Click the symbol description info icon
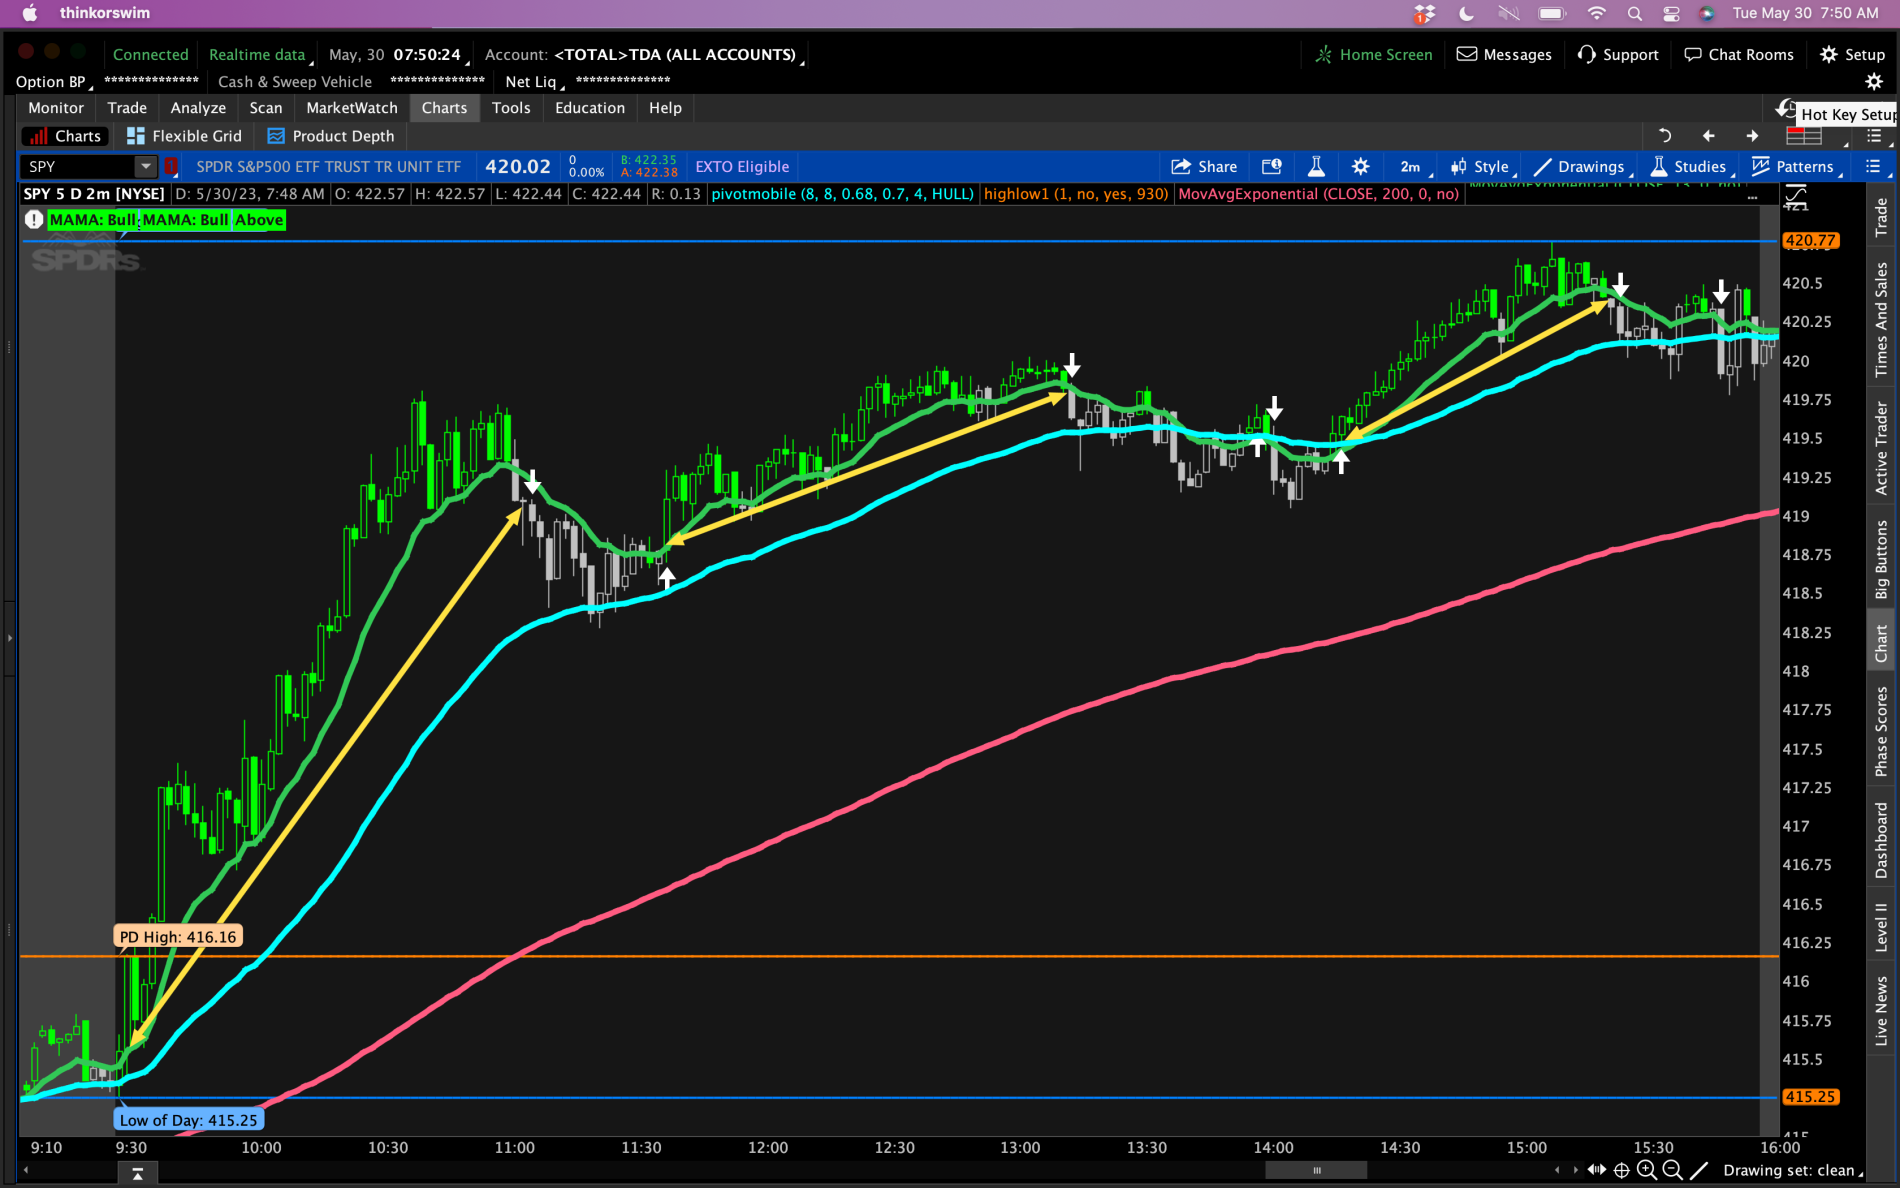The width and height of the screenshot is (1900, 1188). coord(1271,167)
